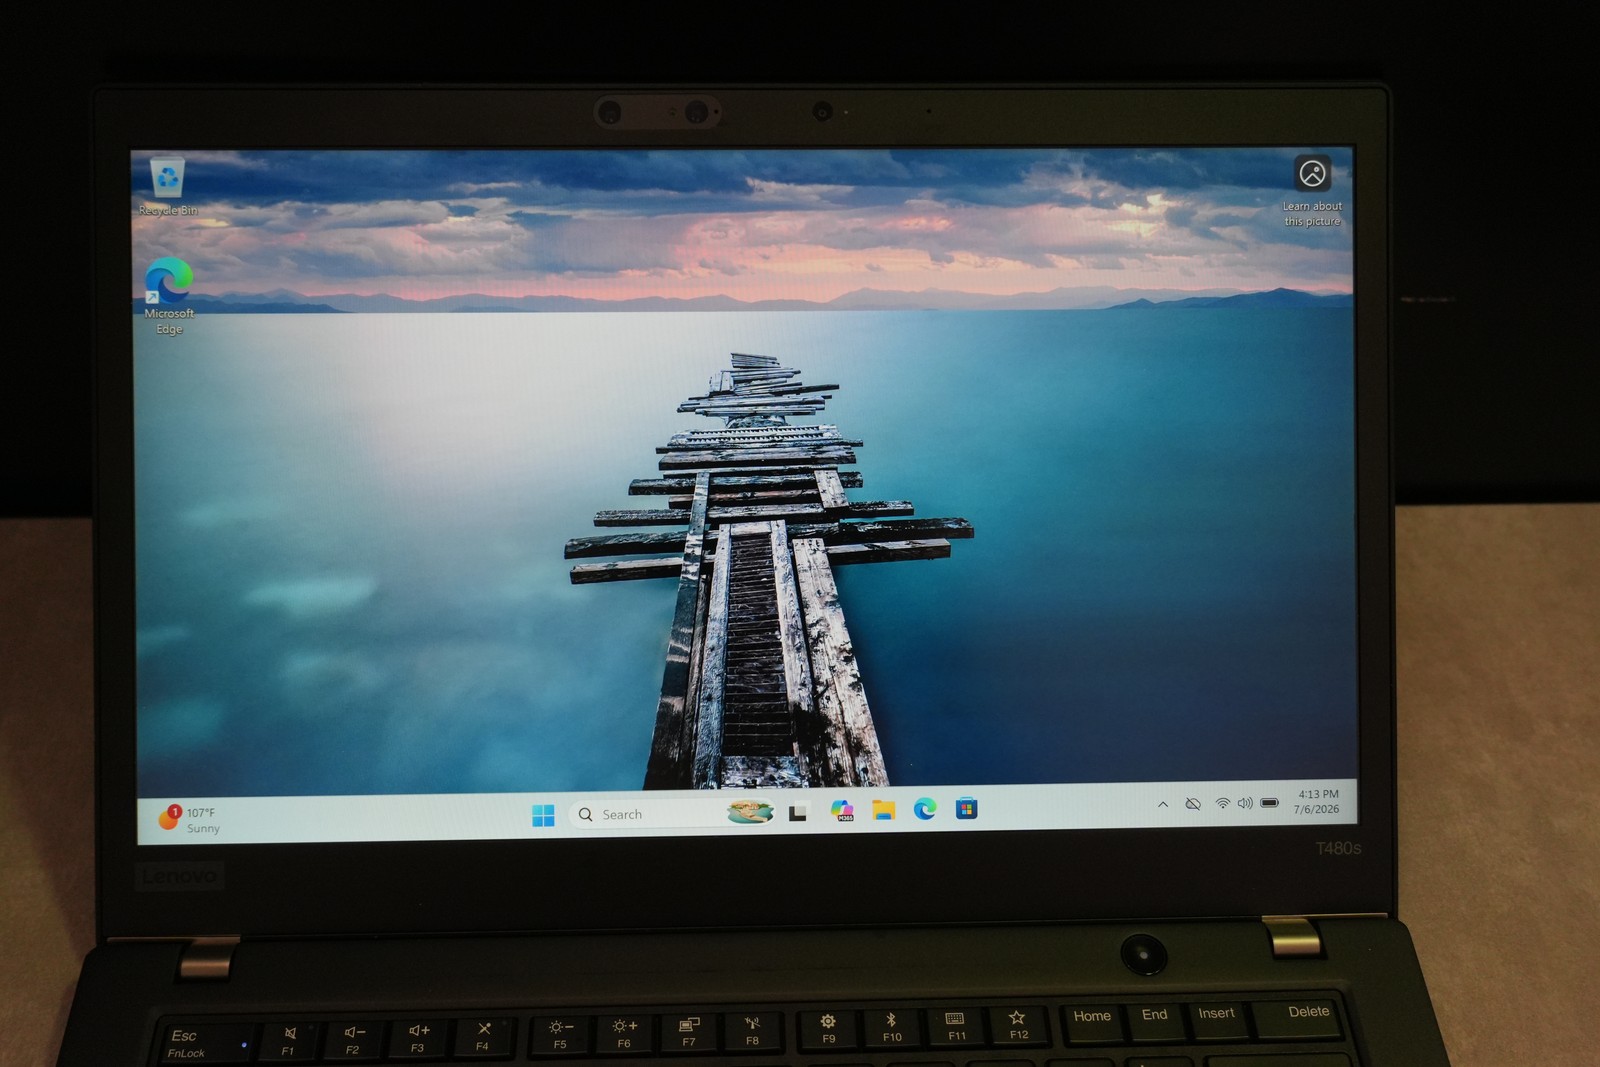Image resolution: width=1600 pixels, height=1067 pixels.
Task: Launch Microsoft 365 Copilot from taskbar
Action: click(x=842, y=810)
